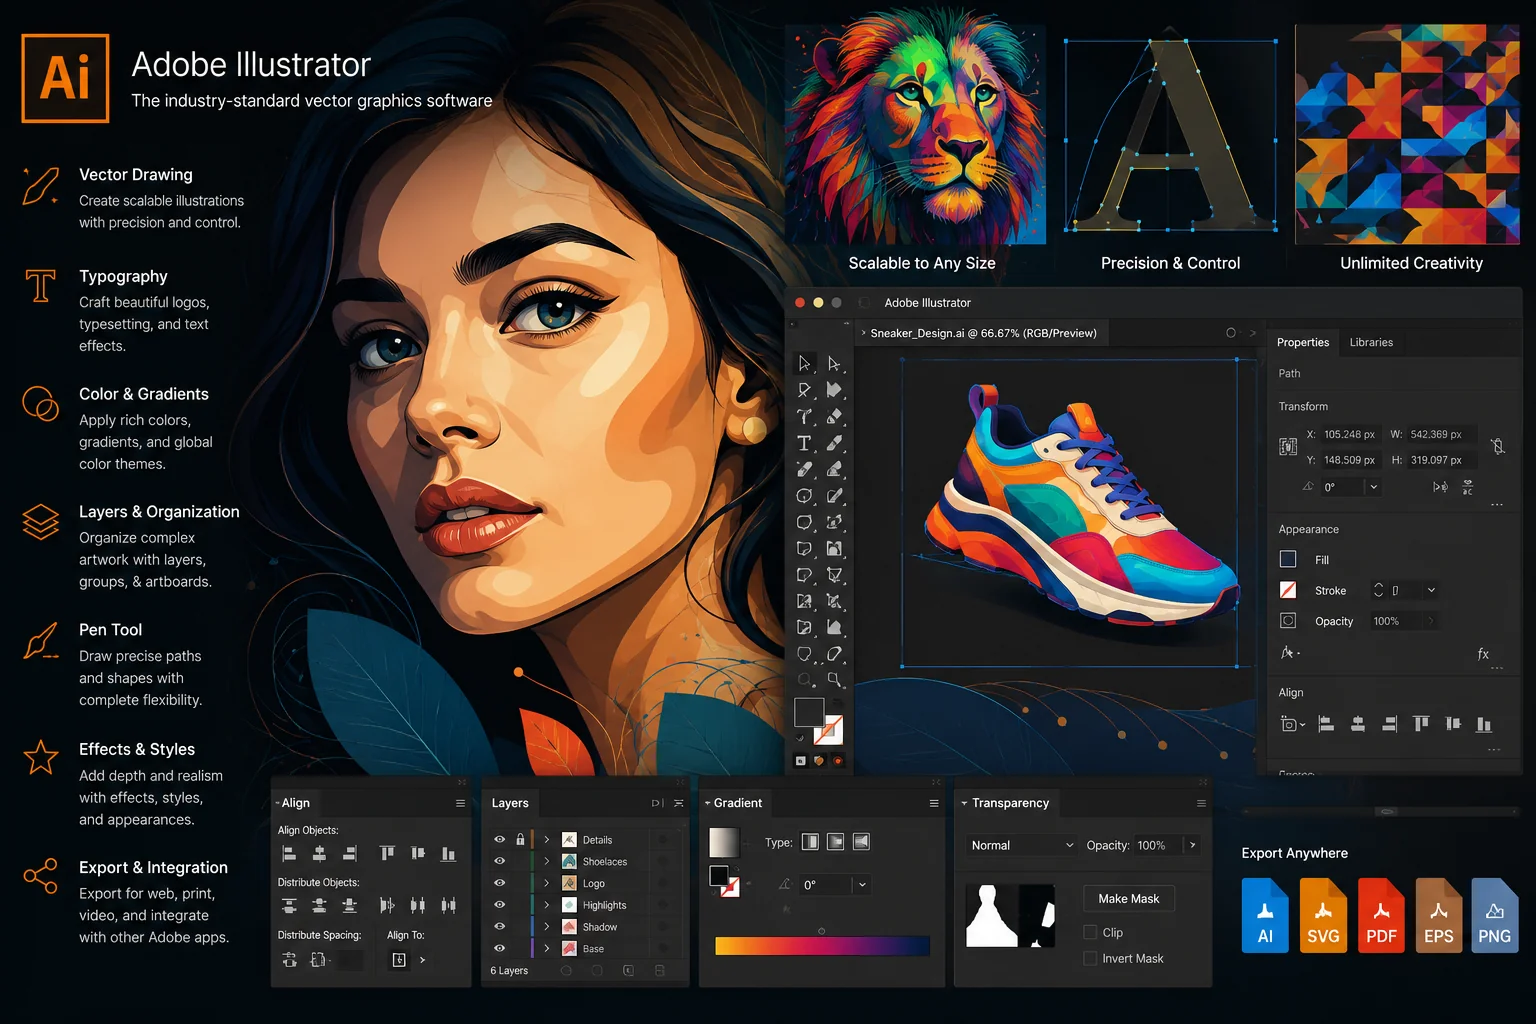Click the PDF export file icon
The height and width of the screenshot is (1024, 1536).
1381,915
